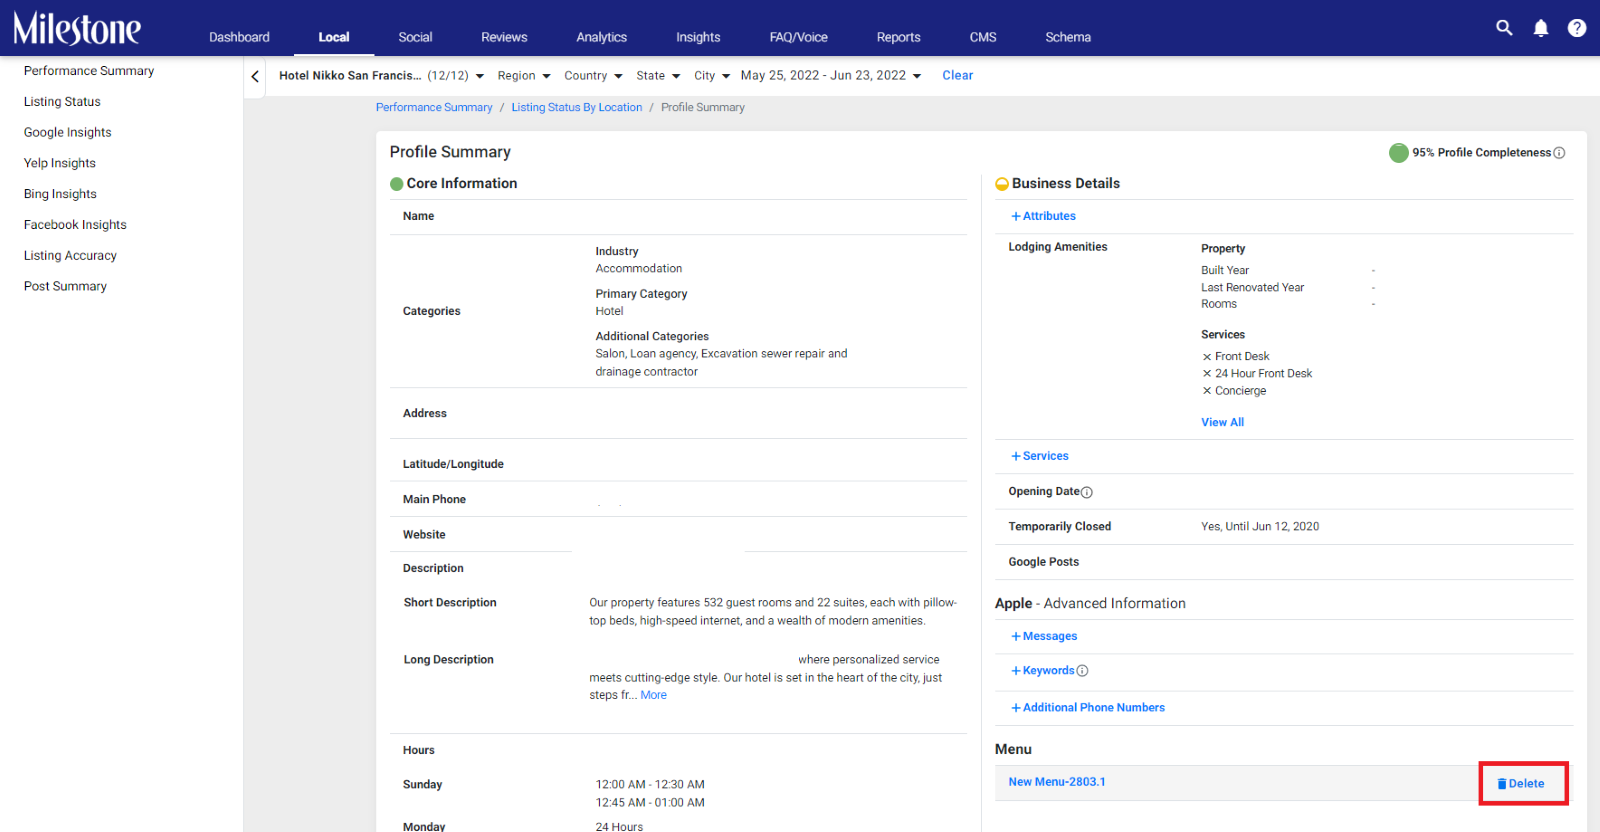The width and height of the screenshot is (1600, 832).
Task: Click the Performance Summary breadcrumb link
Action: tap(434, 108)
